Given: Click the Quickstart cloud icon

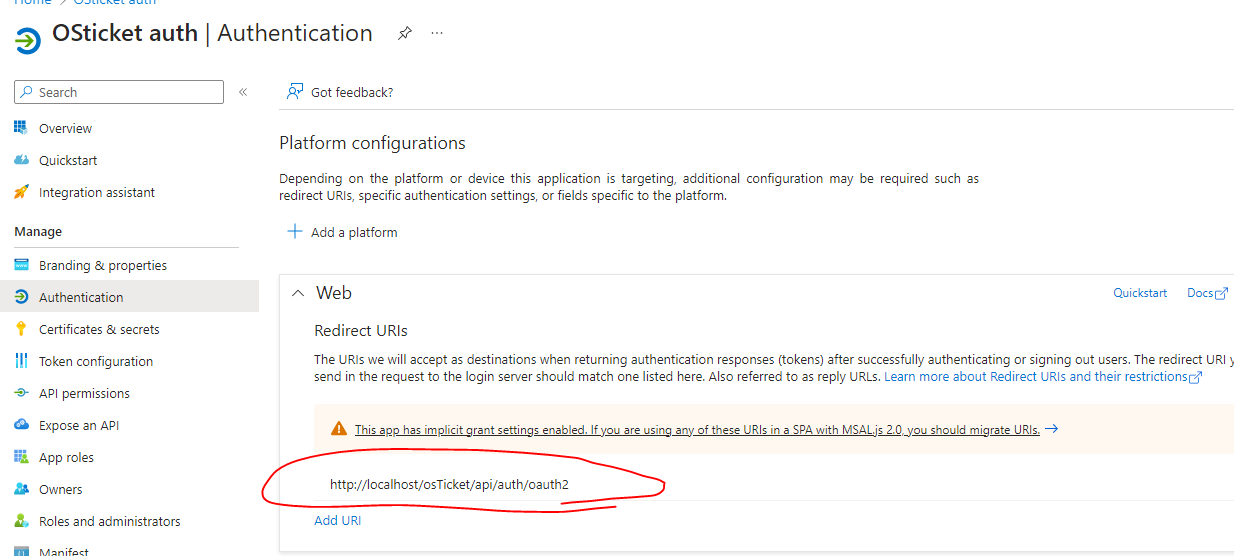Looking at the screenshot, I should click(x=21, y=160).
